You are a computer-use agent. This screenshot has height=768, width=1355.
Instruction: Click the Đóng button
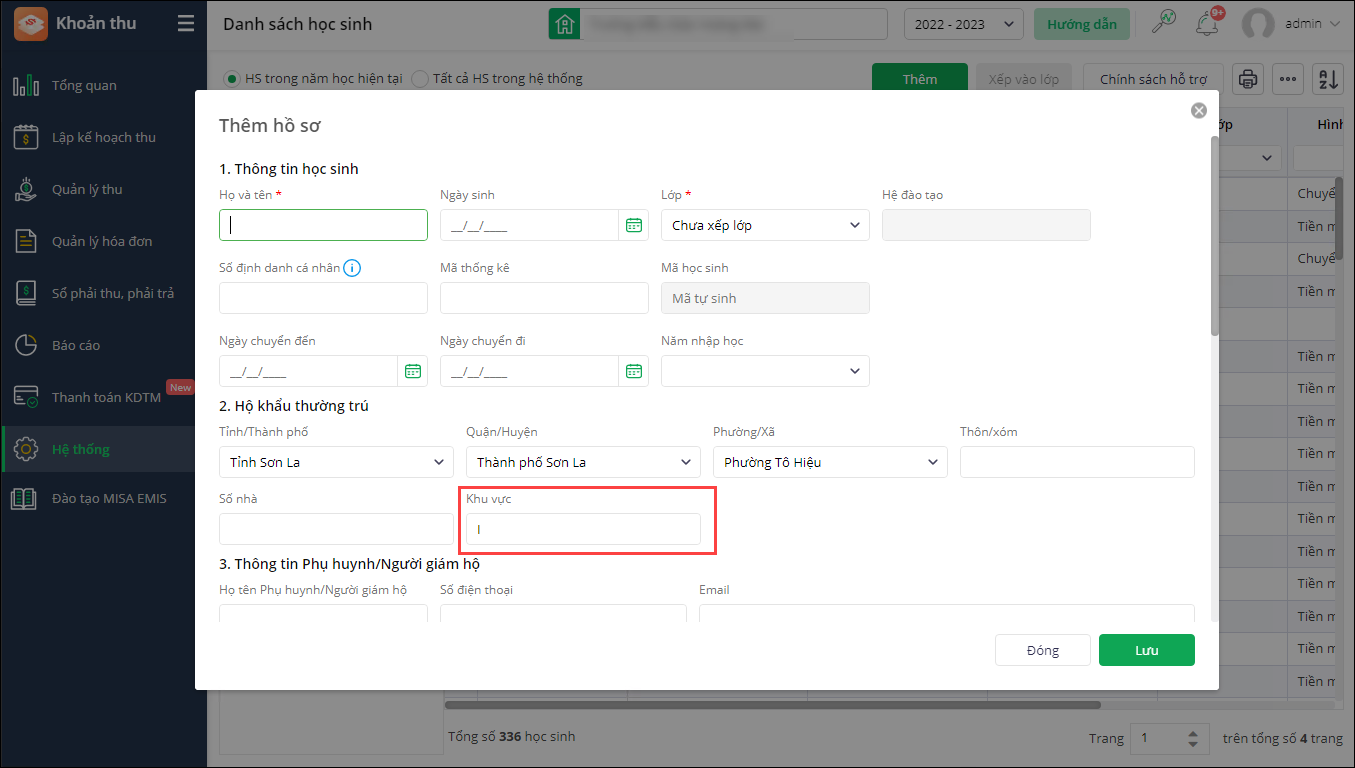pyautogui.click(x=1042, y=650)
